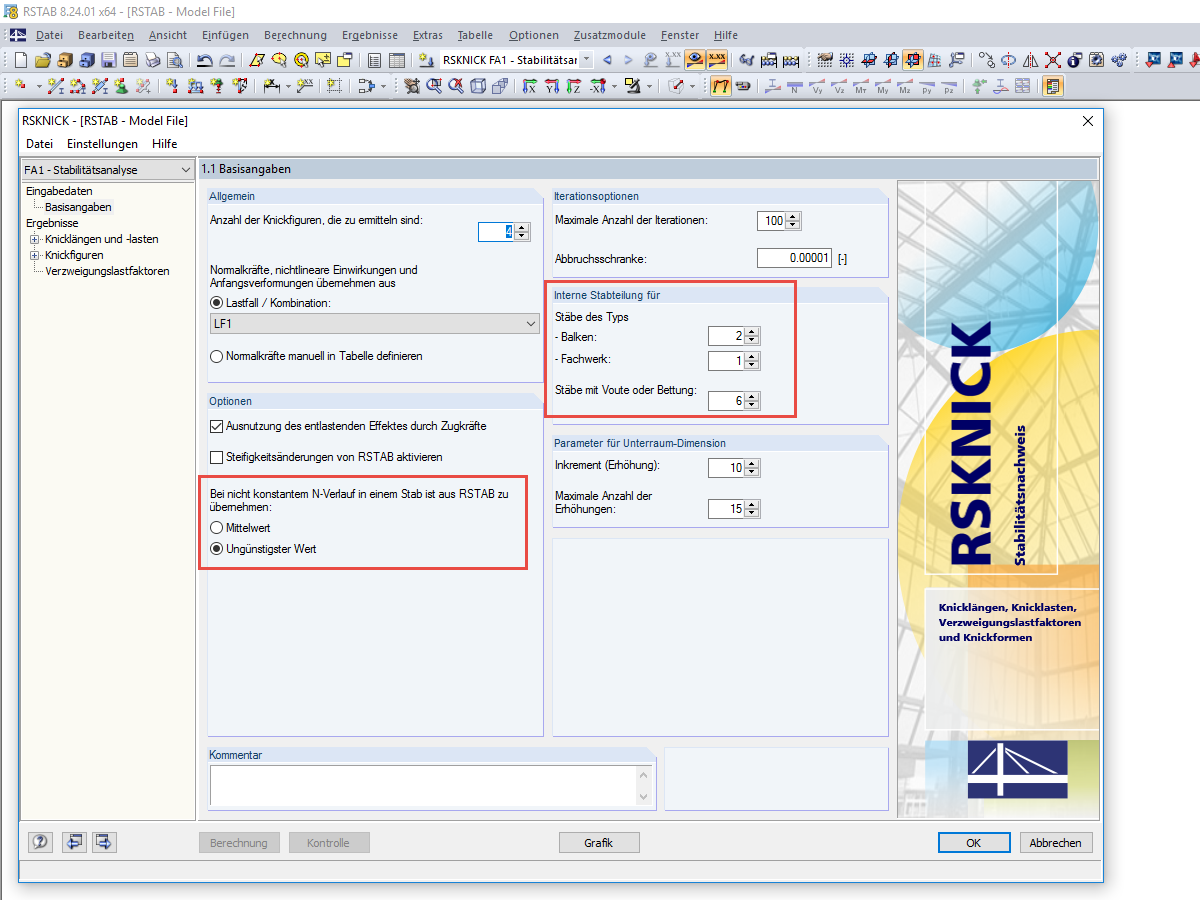Open the dialog's Datei menu

[40, 144]
